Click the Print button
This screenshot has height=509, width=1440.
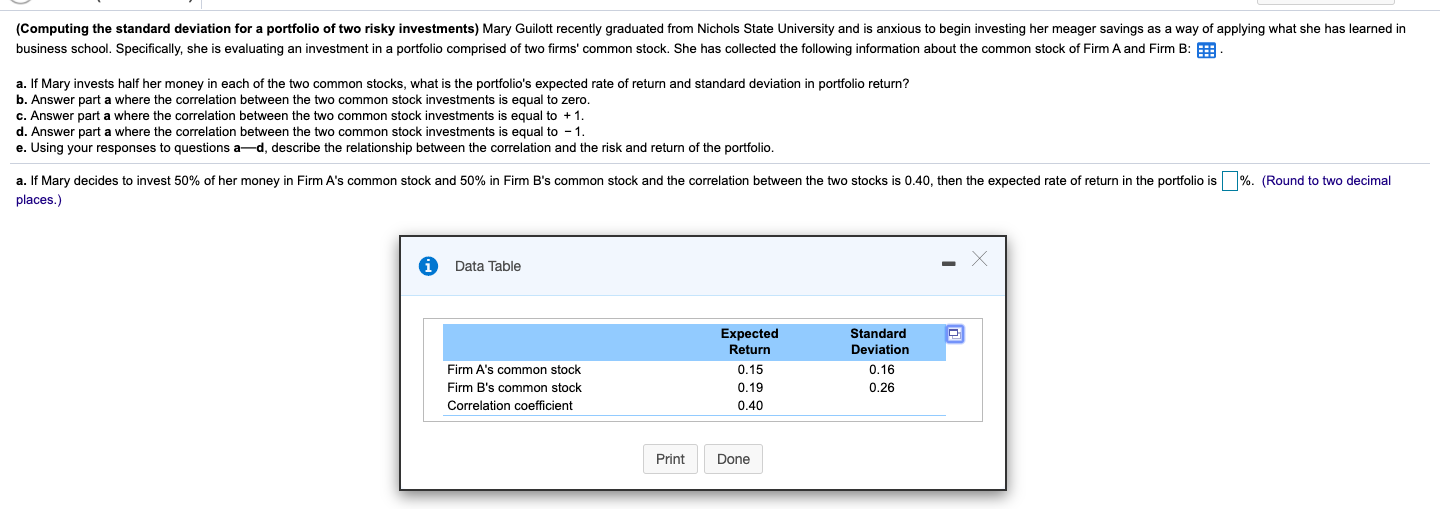pos(670,459)
